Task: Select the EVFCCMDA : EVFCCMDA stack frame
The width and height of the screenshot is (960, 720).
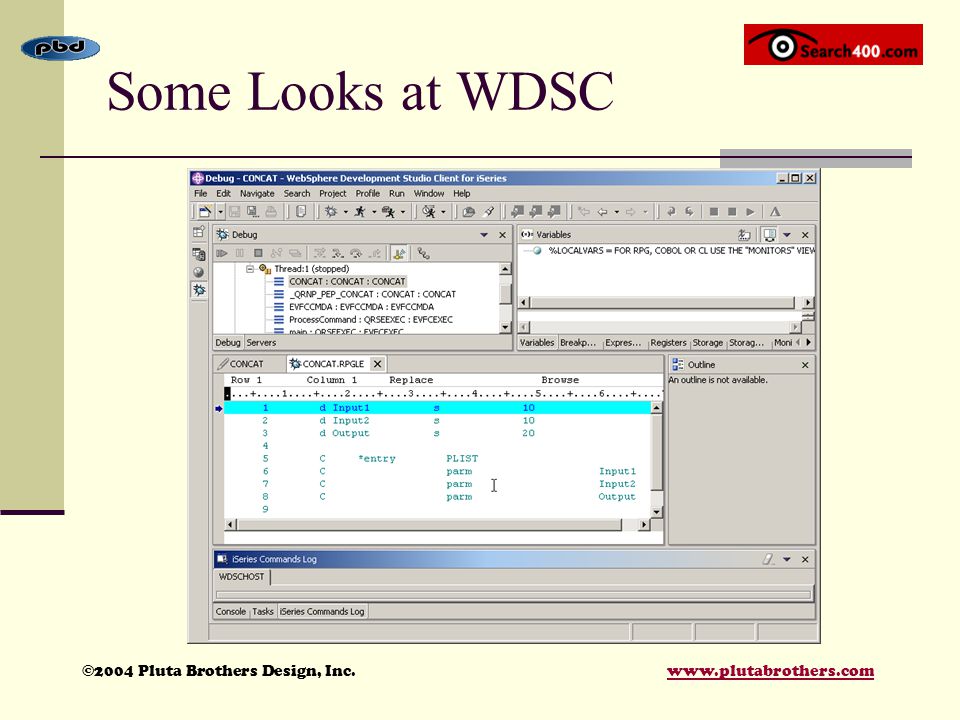Action: [x=361, y=307]
